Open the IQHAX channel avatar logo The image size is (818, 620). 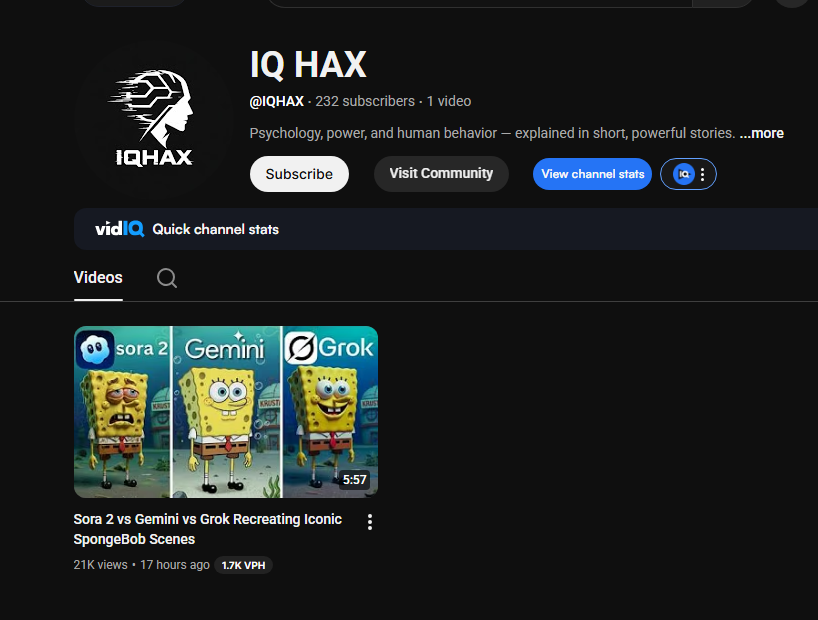pyautogui.click(x=153, y=119)
